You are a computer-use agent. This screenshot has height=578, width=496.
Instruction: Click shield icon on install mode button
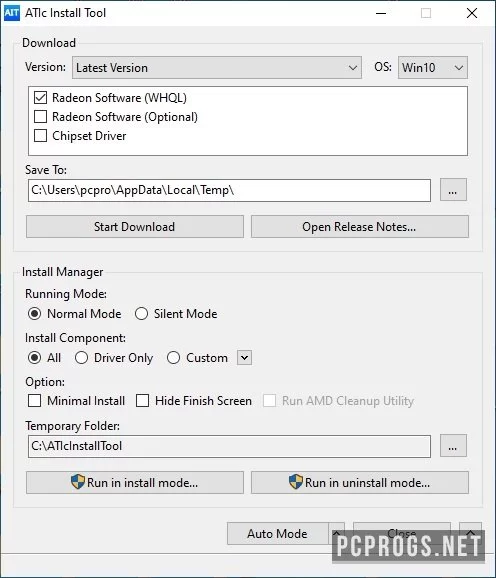coord(78,482)
